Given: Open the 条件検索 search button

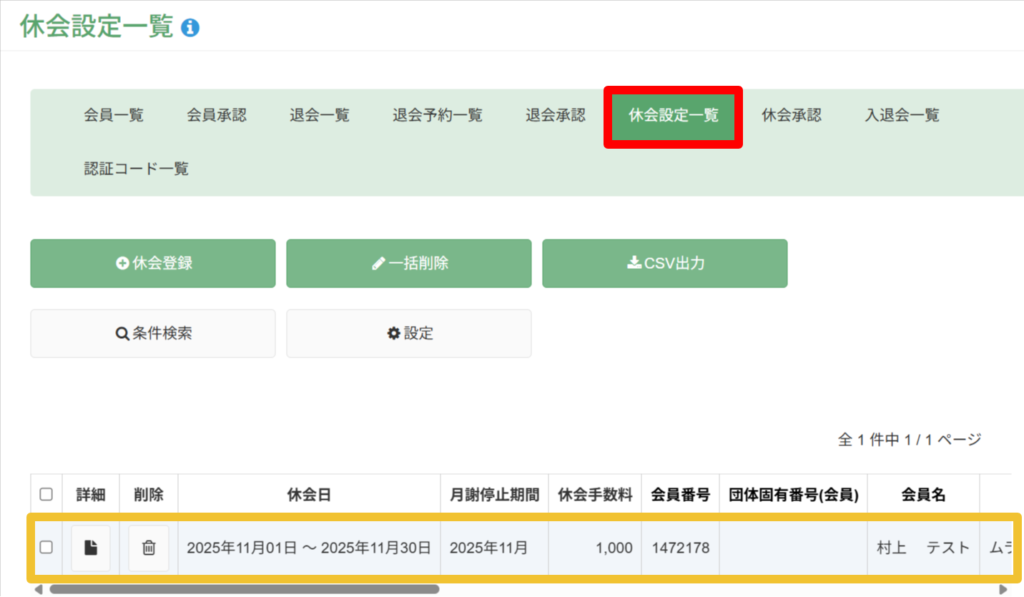Looking at the screenshot, I should pos(153,333).
